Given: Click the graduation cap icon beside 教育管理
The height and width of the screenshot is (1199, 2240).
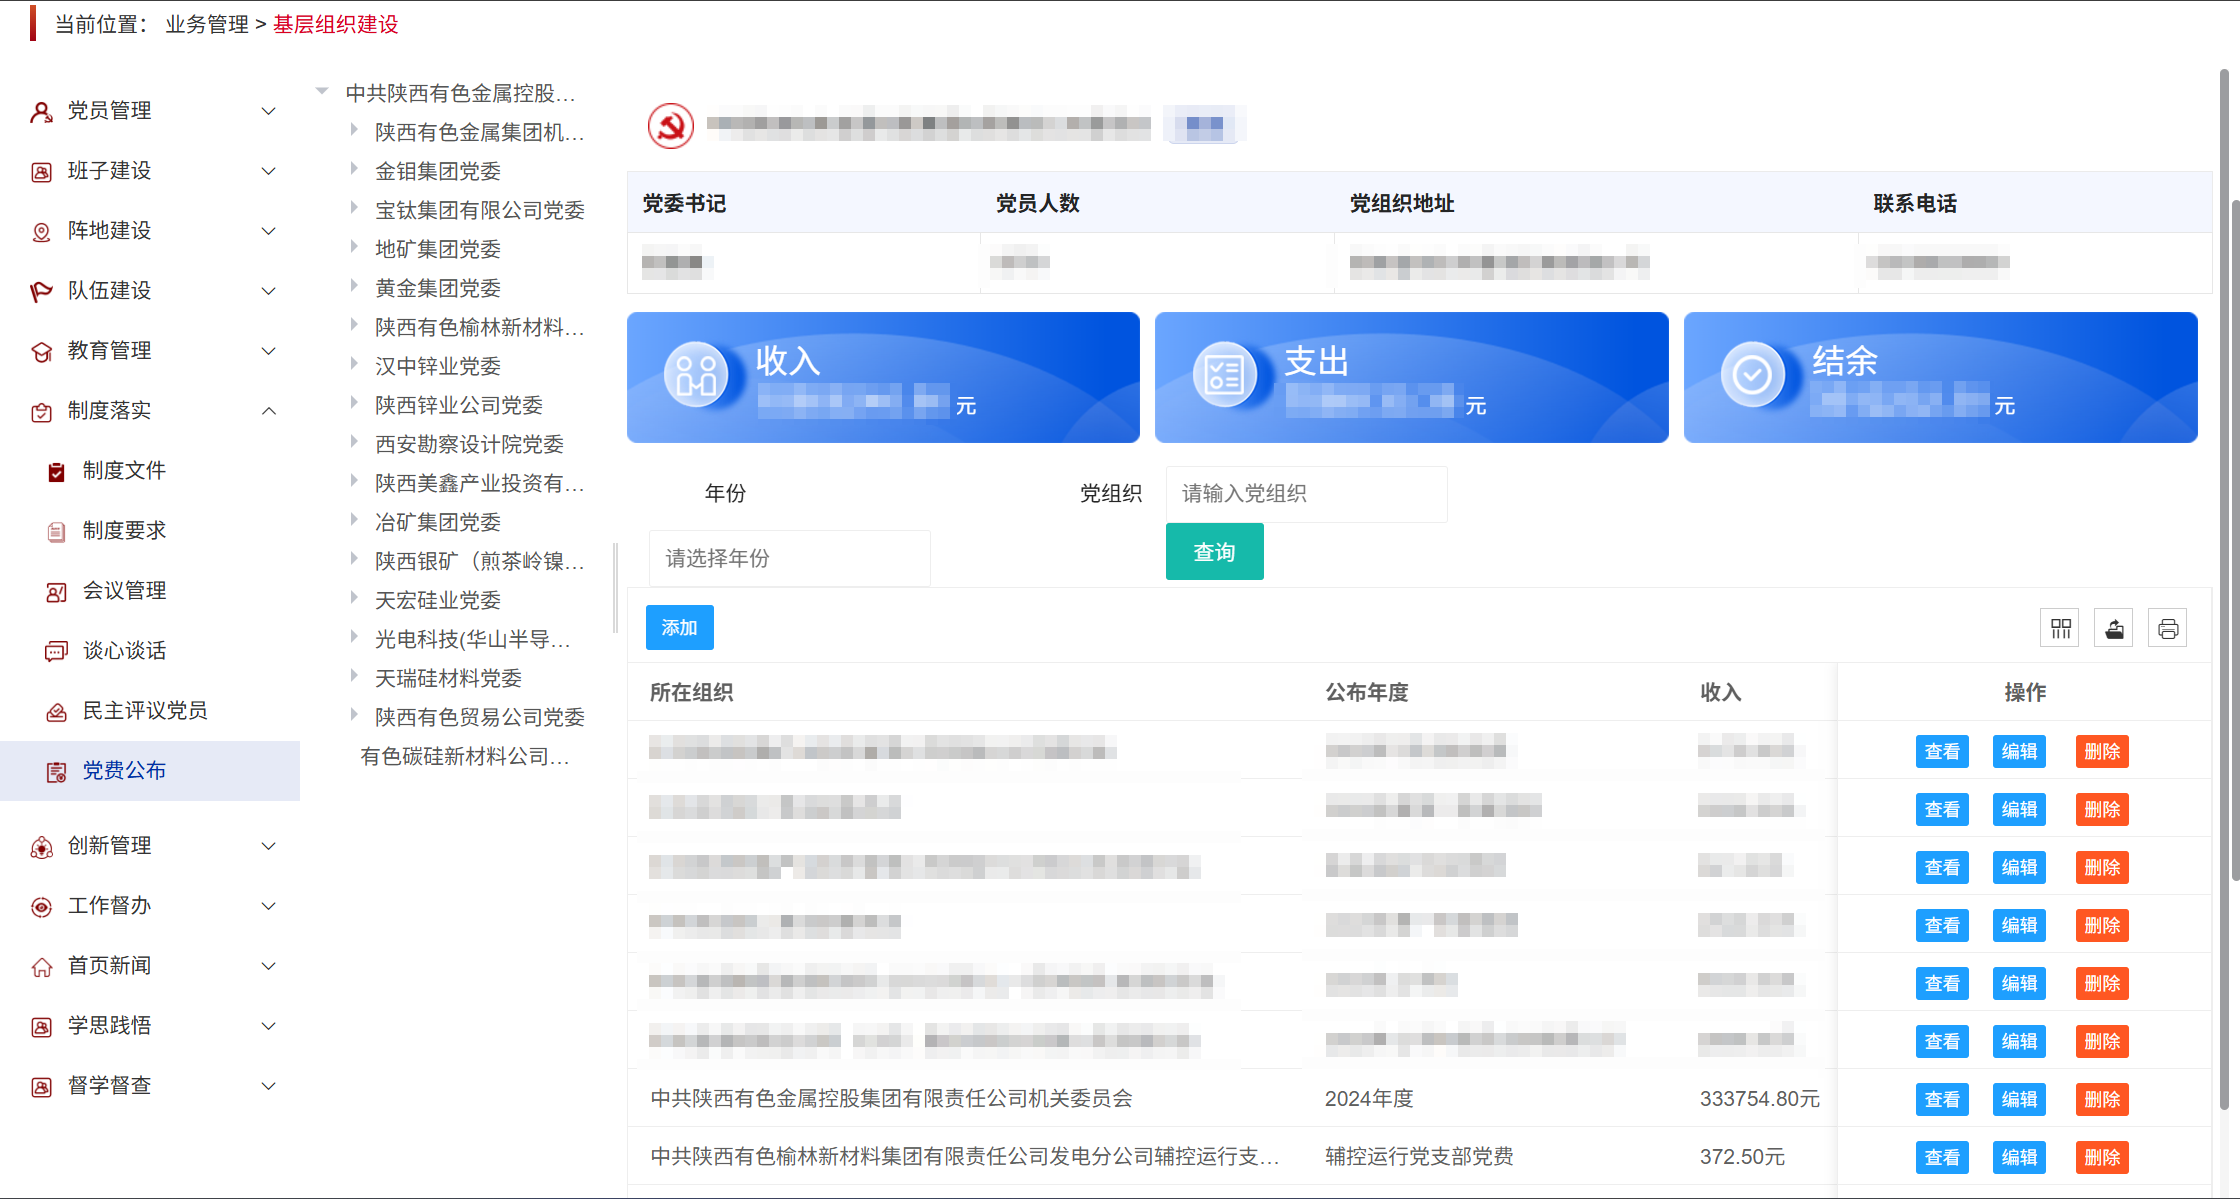Looking at the screenshot, I should pyautogui.click(x=41, y=351).
